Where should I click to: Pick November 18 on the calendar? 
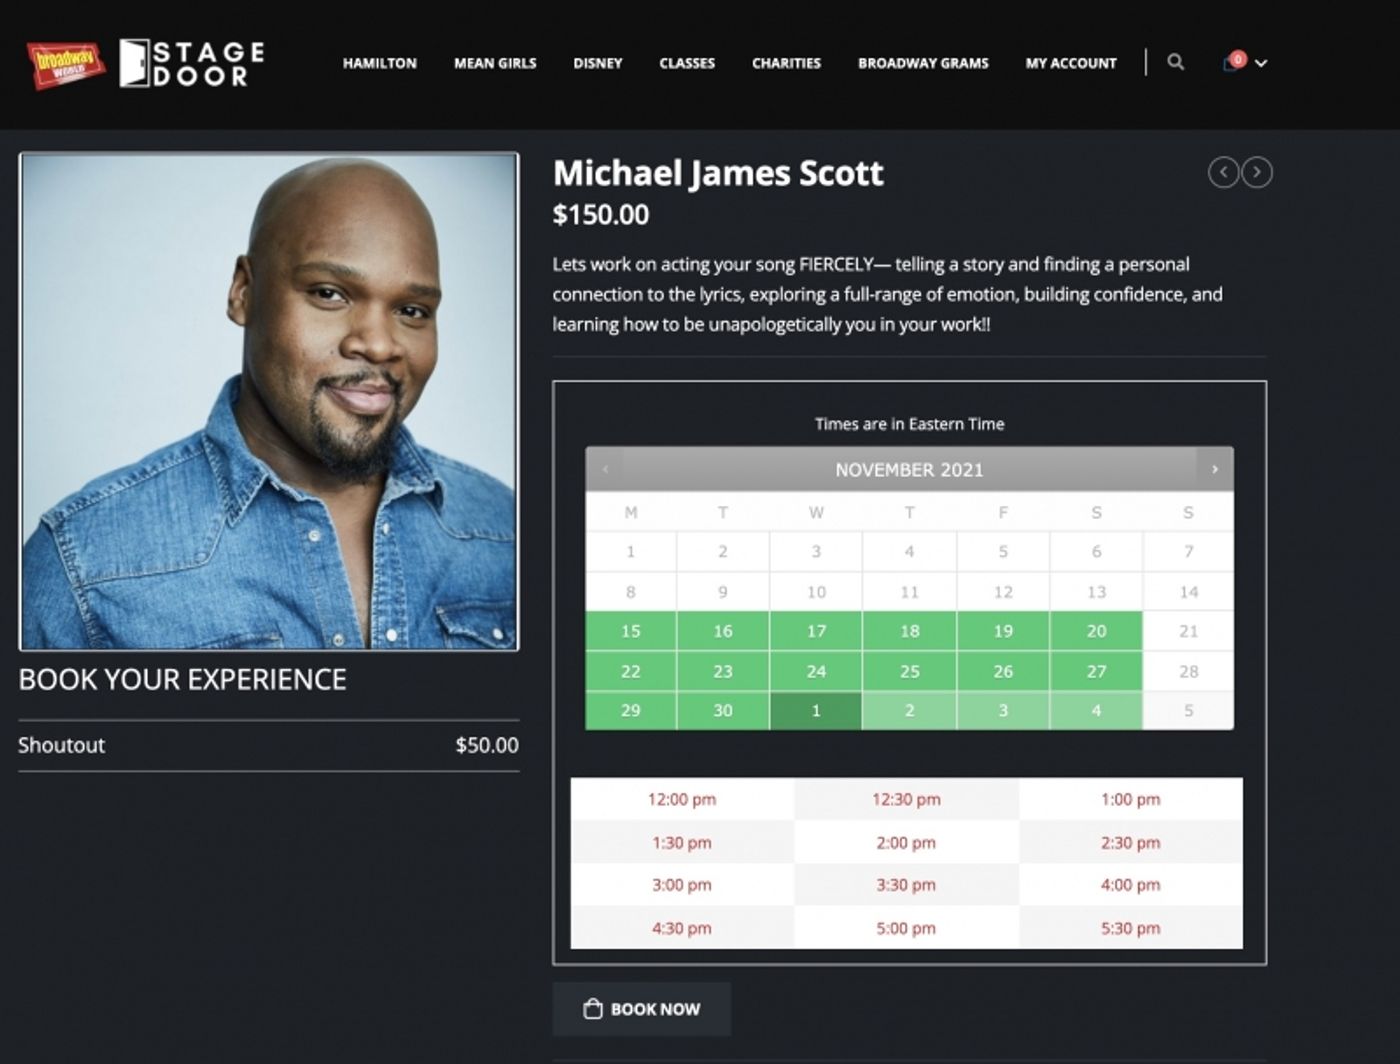point(909,631)
